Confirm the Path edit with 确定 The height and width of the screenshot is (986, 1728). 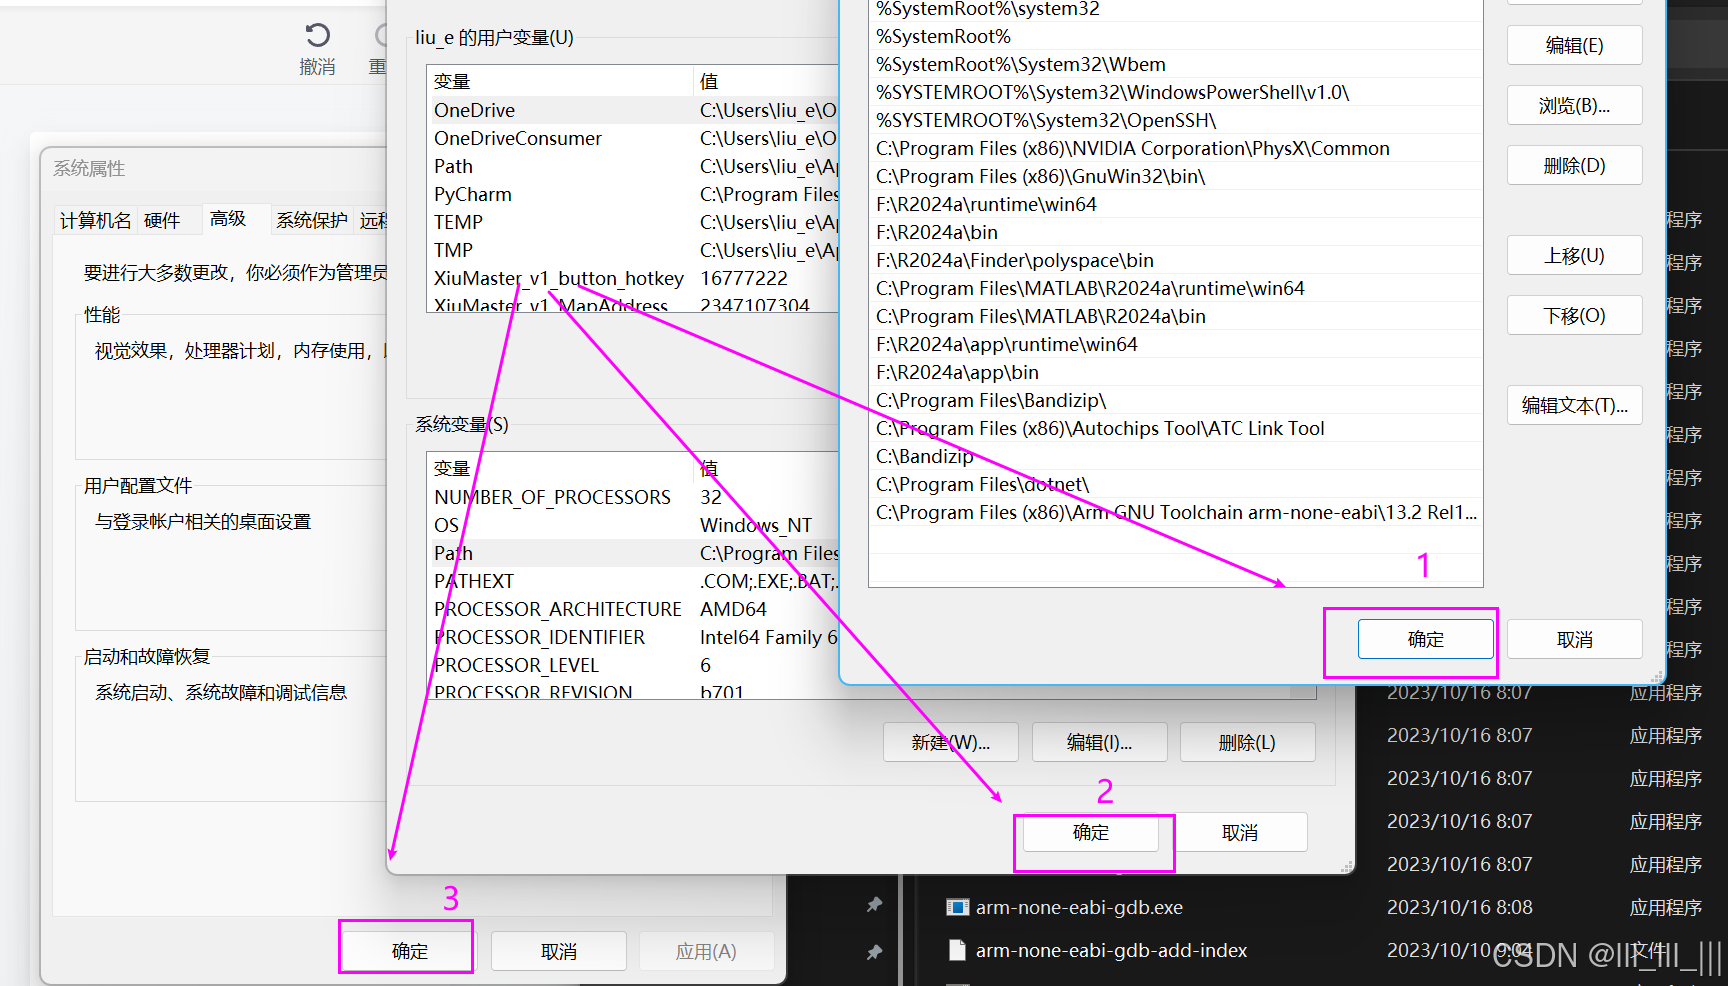1424,638
